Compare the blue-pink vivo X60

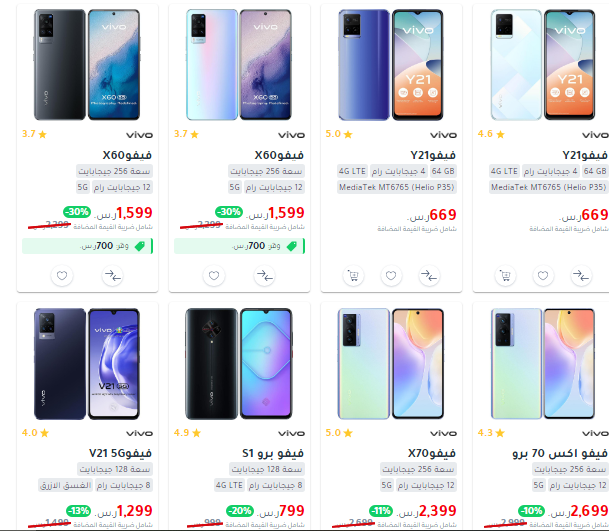pos(264,275)
